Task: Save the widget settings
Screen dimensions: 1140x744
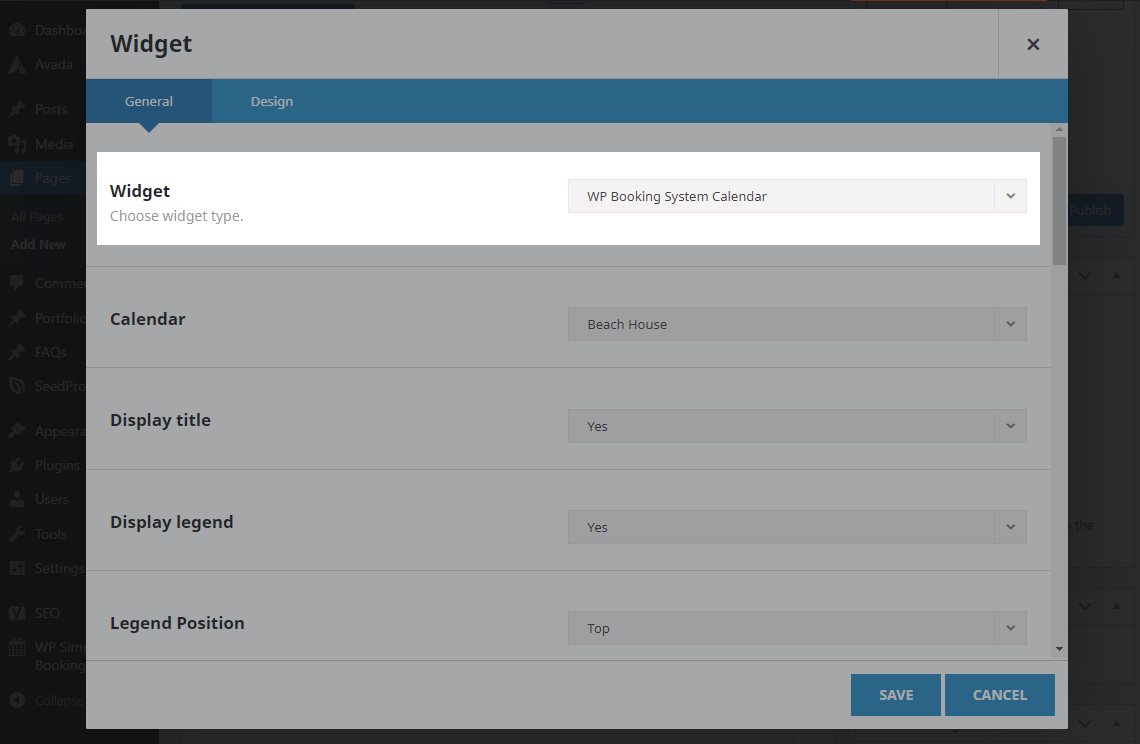Action: tap(895, 694)
